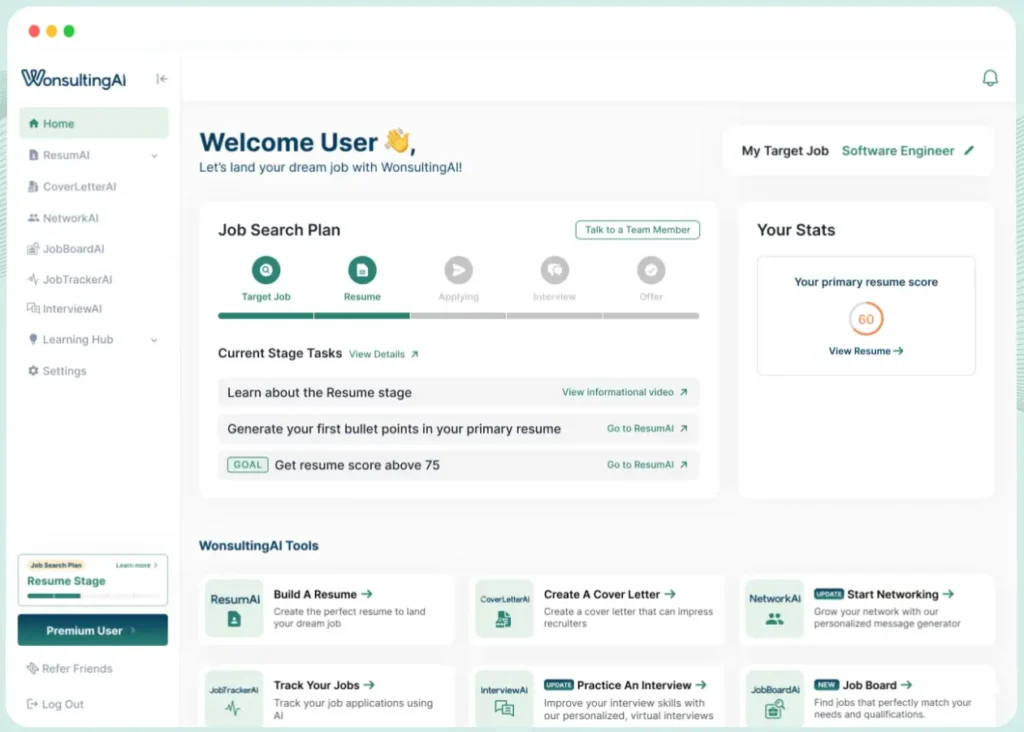1024x732 pixels.
Task: Click the Talk to a Team Member button
Action: point(637,230)
